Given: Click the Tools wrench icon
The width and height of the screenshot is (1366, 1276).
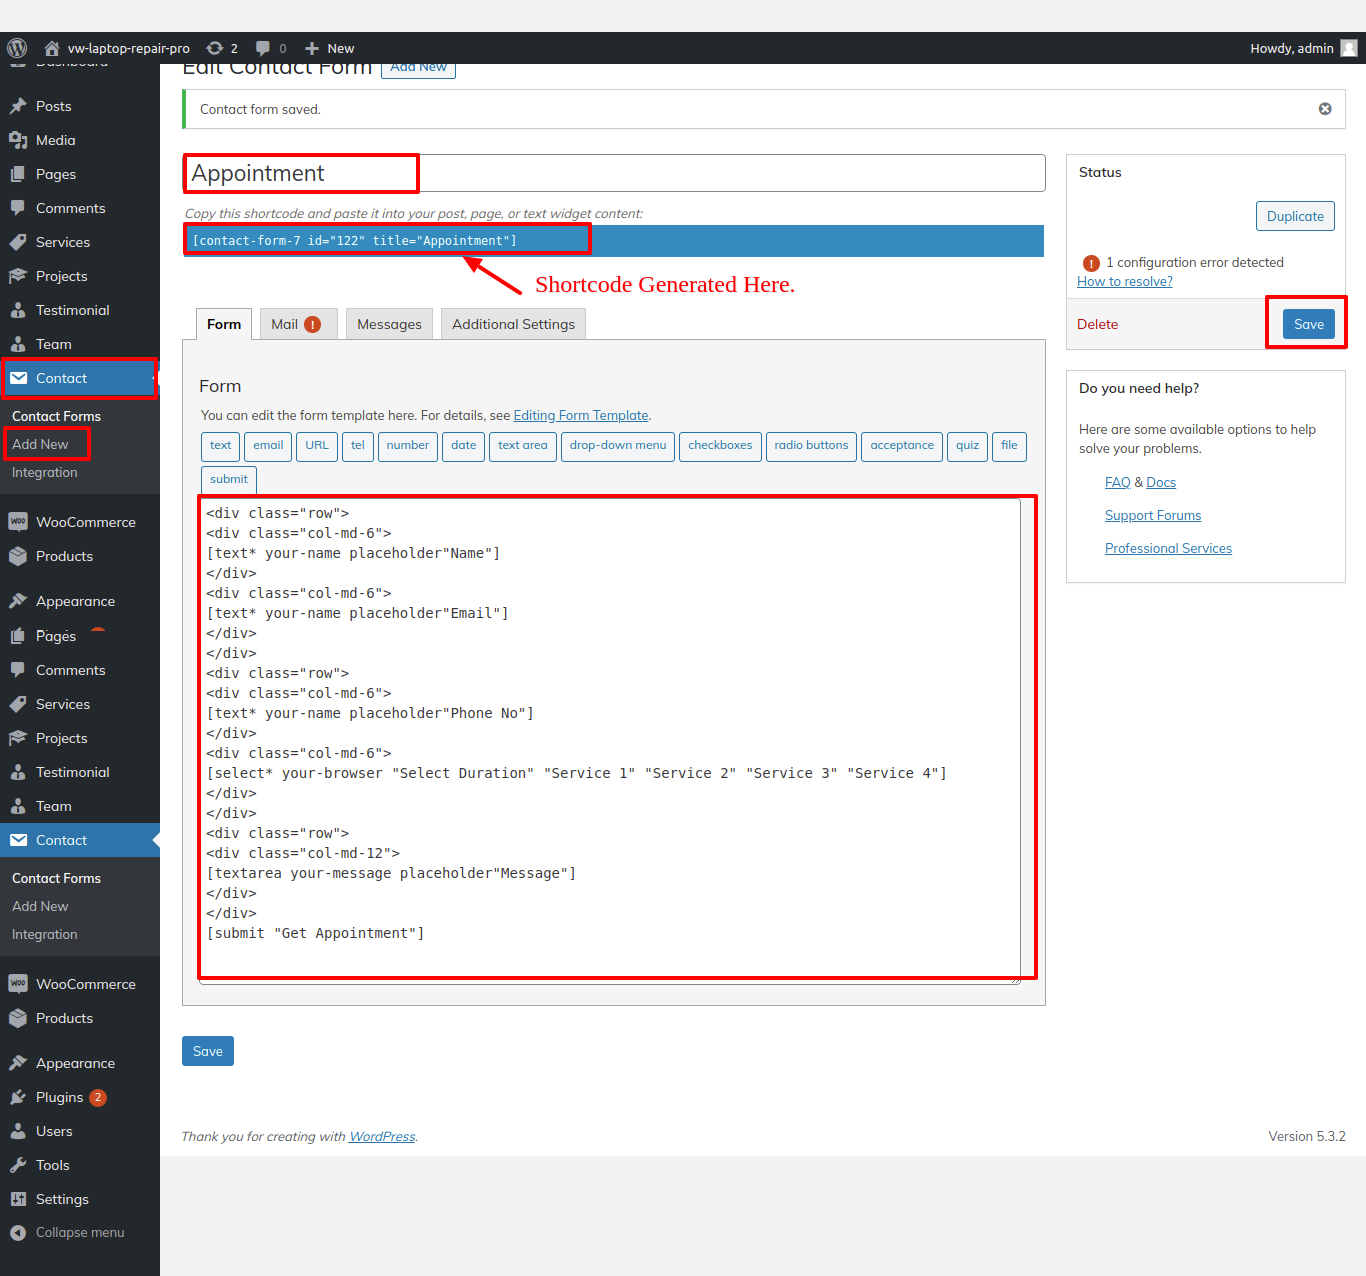Looking at the screenshot, I should click(18, 1165).
